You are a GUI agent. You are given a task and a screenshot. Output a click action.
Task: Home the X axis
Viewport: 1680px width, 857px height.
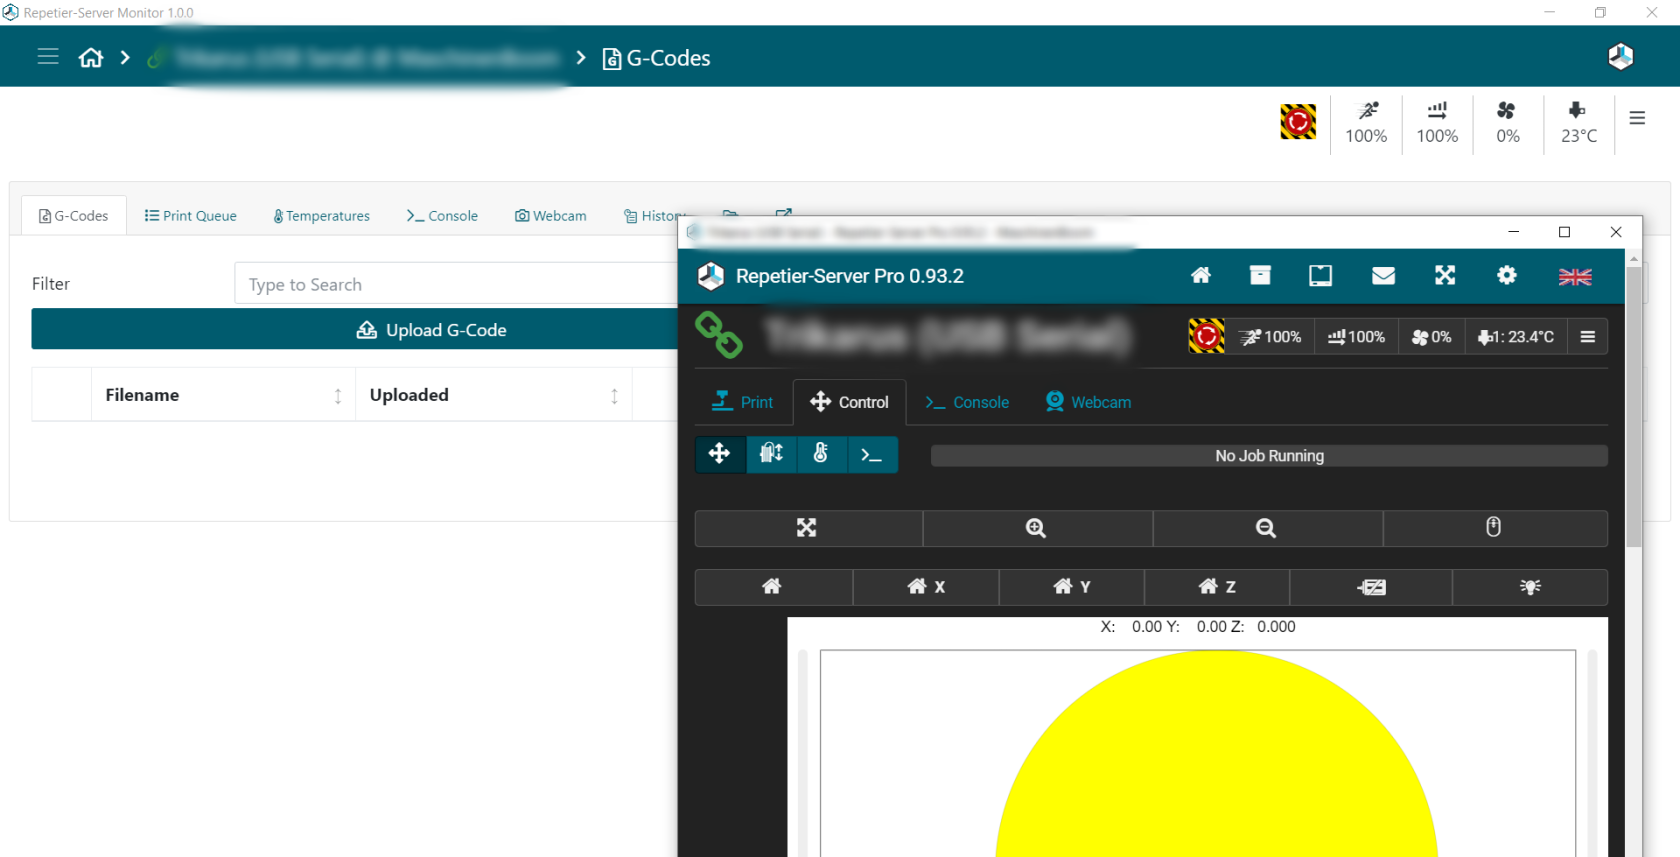tap(926, 587)
